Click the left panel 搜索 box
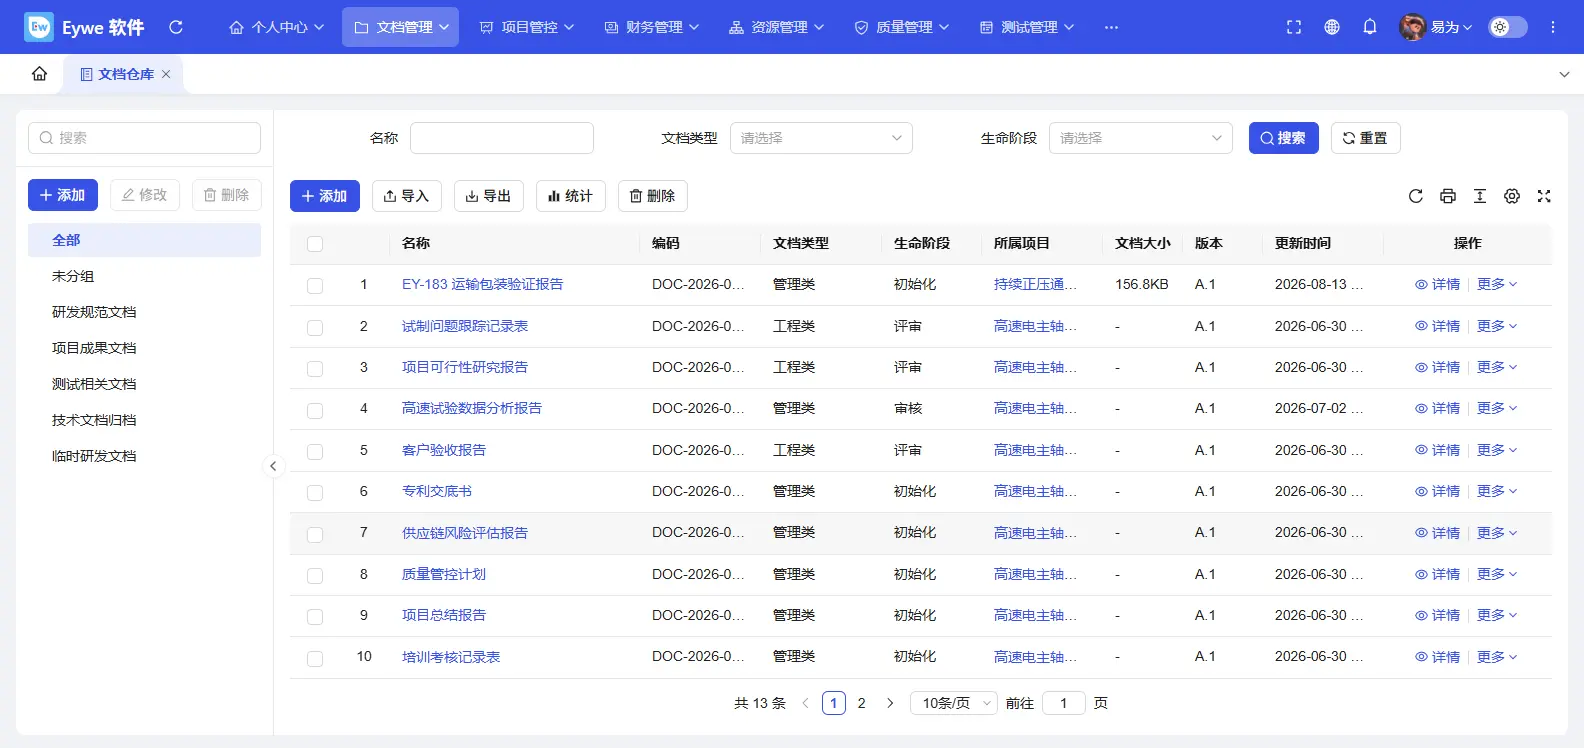The image size is (1584, 748). tap(144, 138)
